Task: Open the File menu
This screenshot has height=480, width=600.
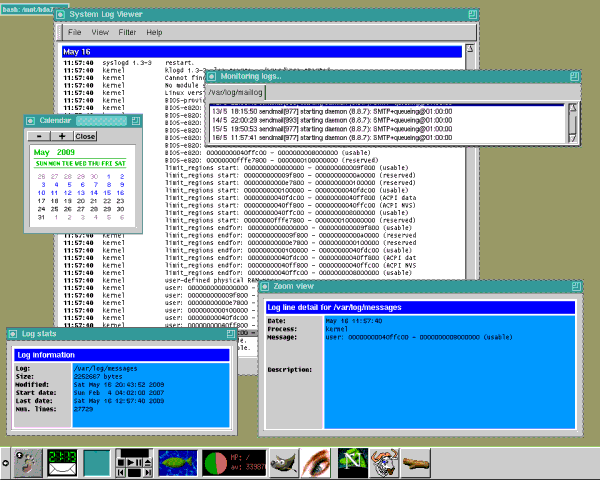Action: [75, 33]
